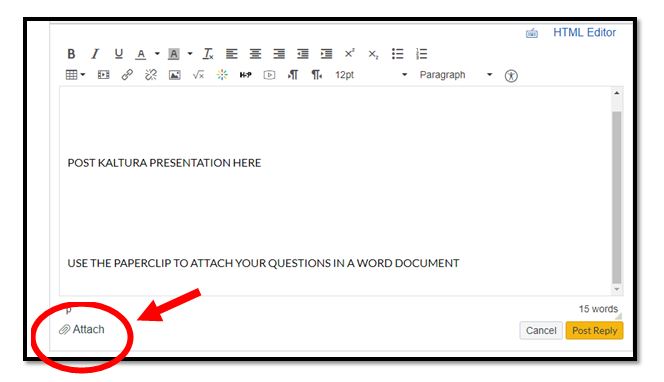Viewport: 664px width, 382px height.
Task: Open the accessibility checker icon
Action: (511, 76)
